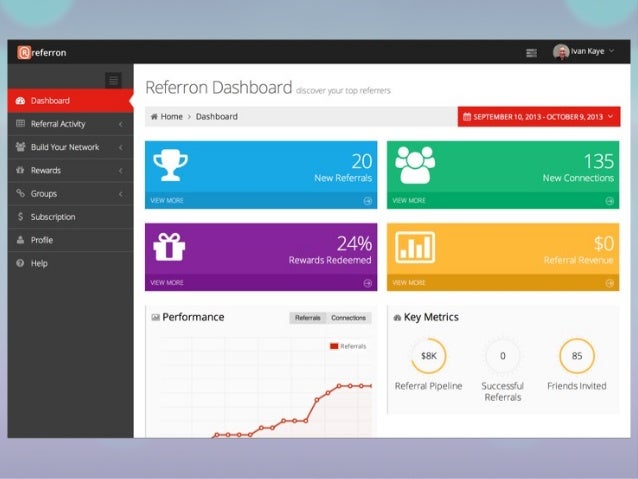This screenshot has width=638, height=479.
Task: Click the bar chart icon on Referral Revenue card
Action: click(x=415, y=247)
